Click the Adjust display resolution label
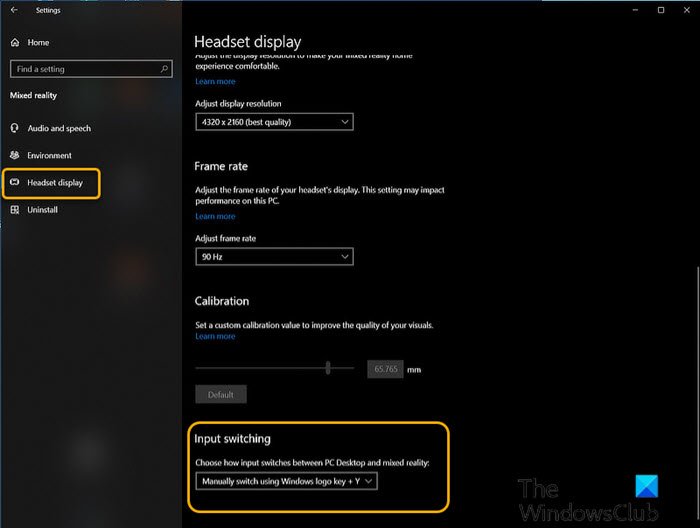The height and width of the screenshot is (528, 700). click(238, 104)
